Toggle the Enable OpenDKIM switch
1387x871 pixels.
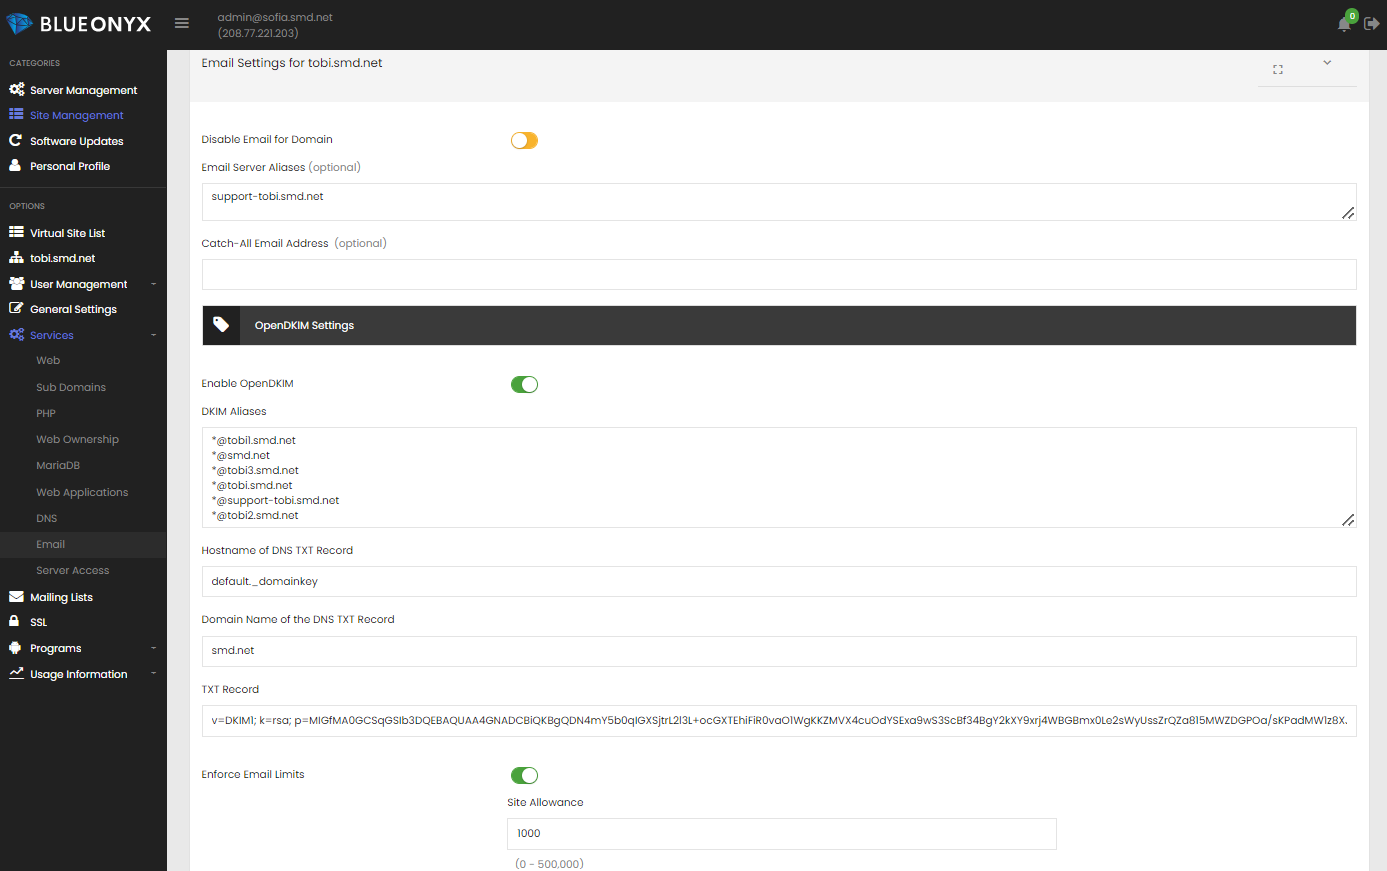524,384
